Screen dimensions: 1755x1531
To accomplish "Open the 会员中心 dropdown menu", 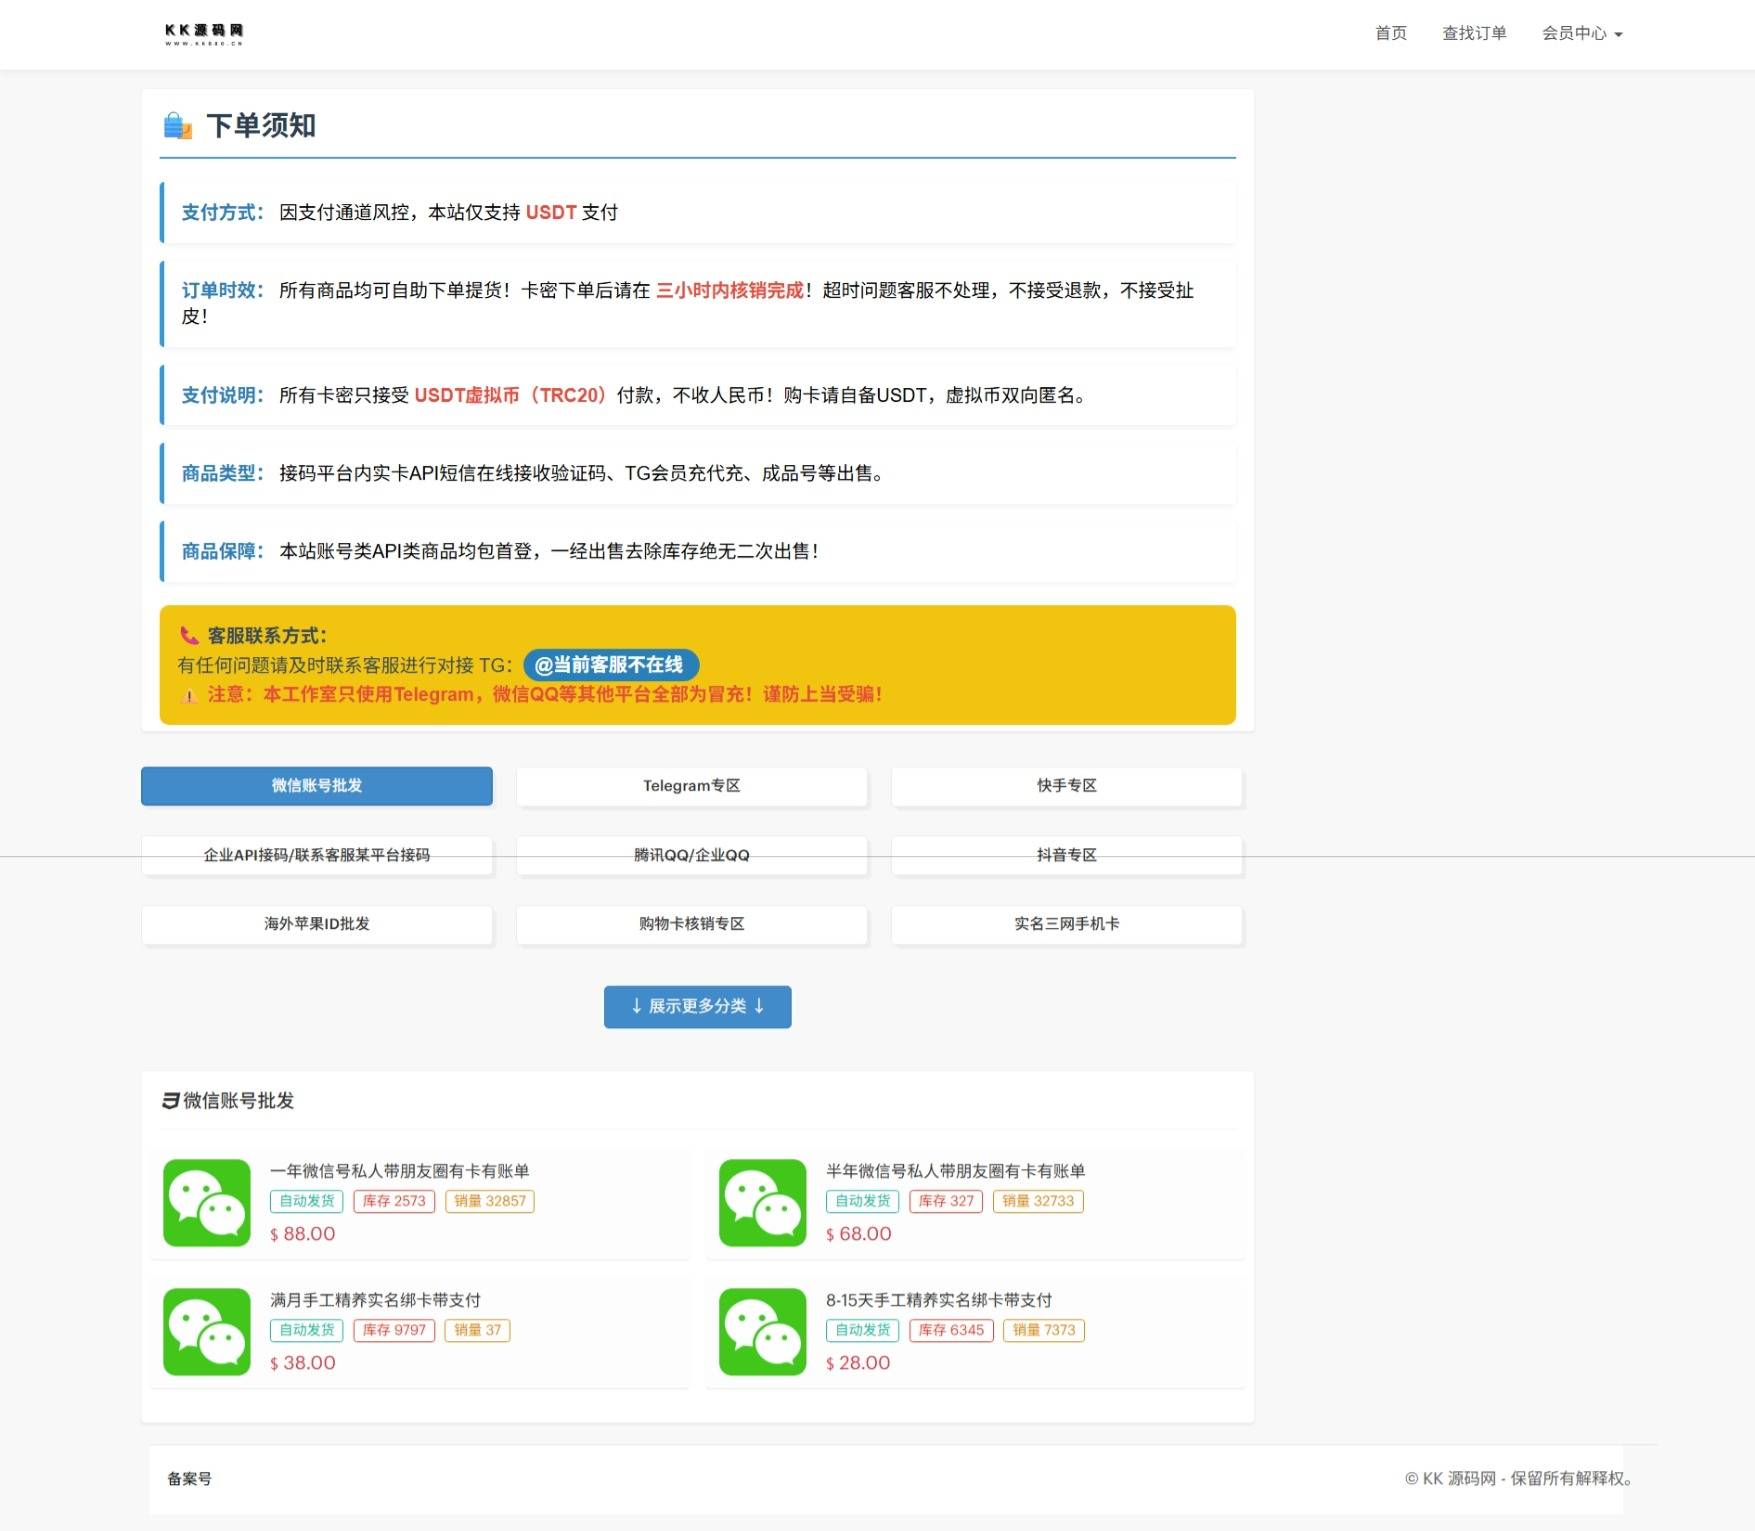I will (1582, 34).
